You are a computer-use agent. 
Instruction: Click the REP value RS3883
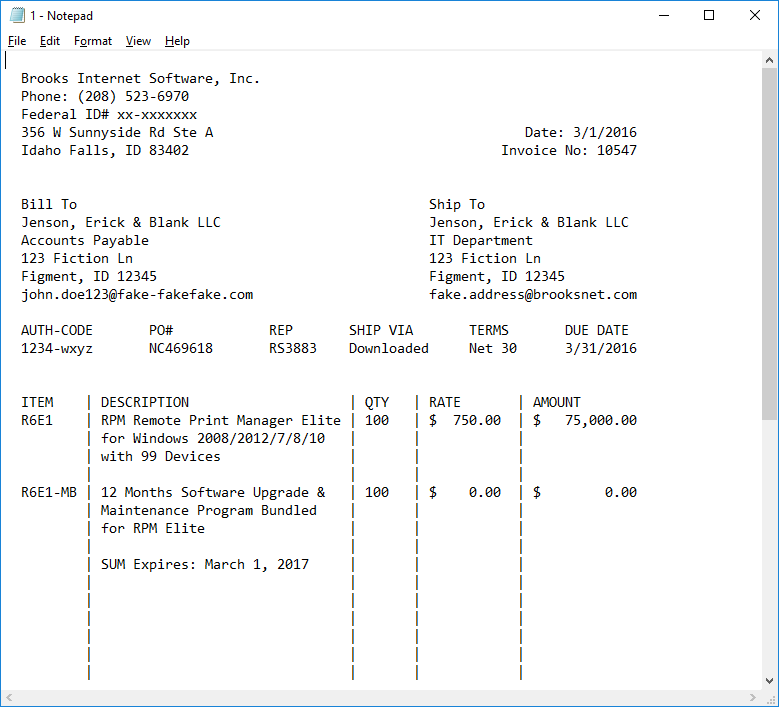click(293, 349)
